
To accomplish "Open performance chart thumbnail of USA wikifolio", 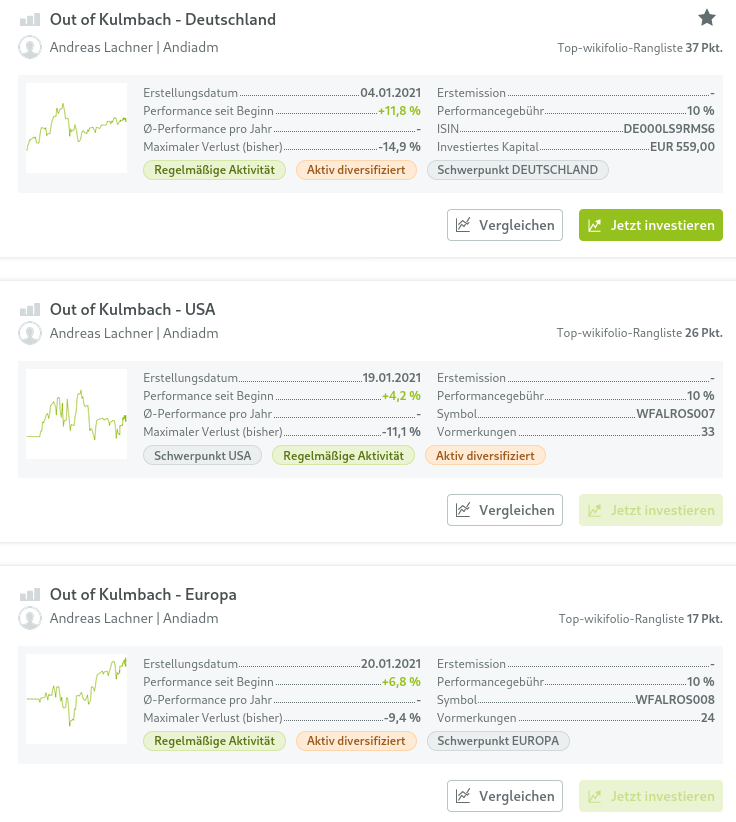I will pyautogui.click(x=76, y=414).
